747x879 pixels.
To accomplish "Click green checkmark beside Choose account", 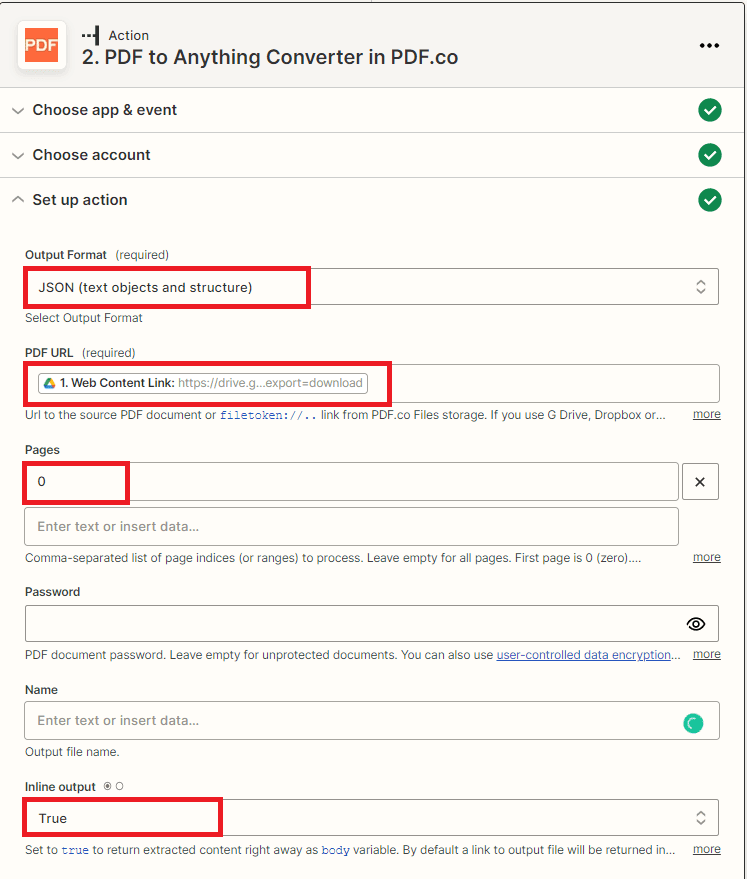I will coord(709,155).
